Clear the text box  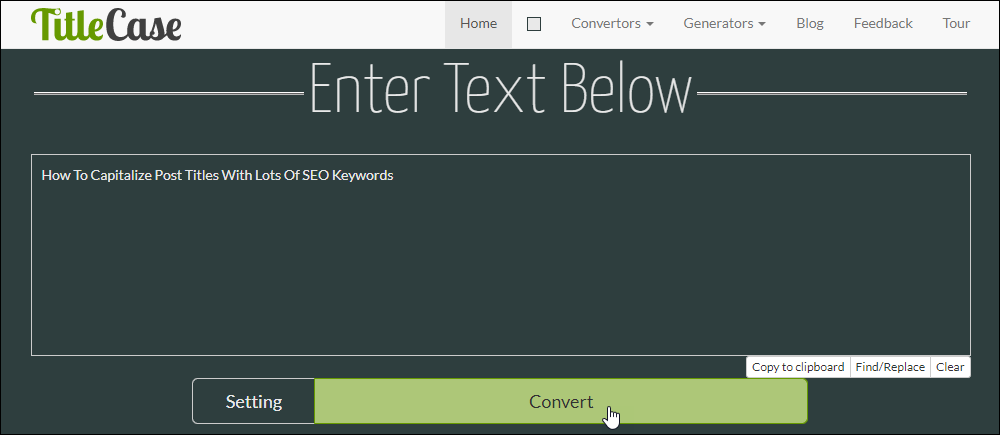coord(950,367)
